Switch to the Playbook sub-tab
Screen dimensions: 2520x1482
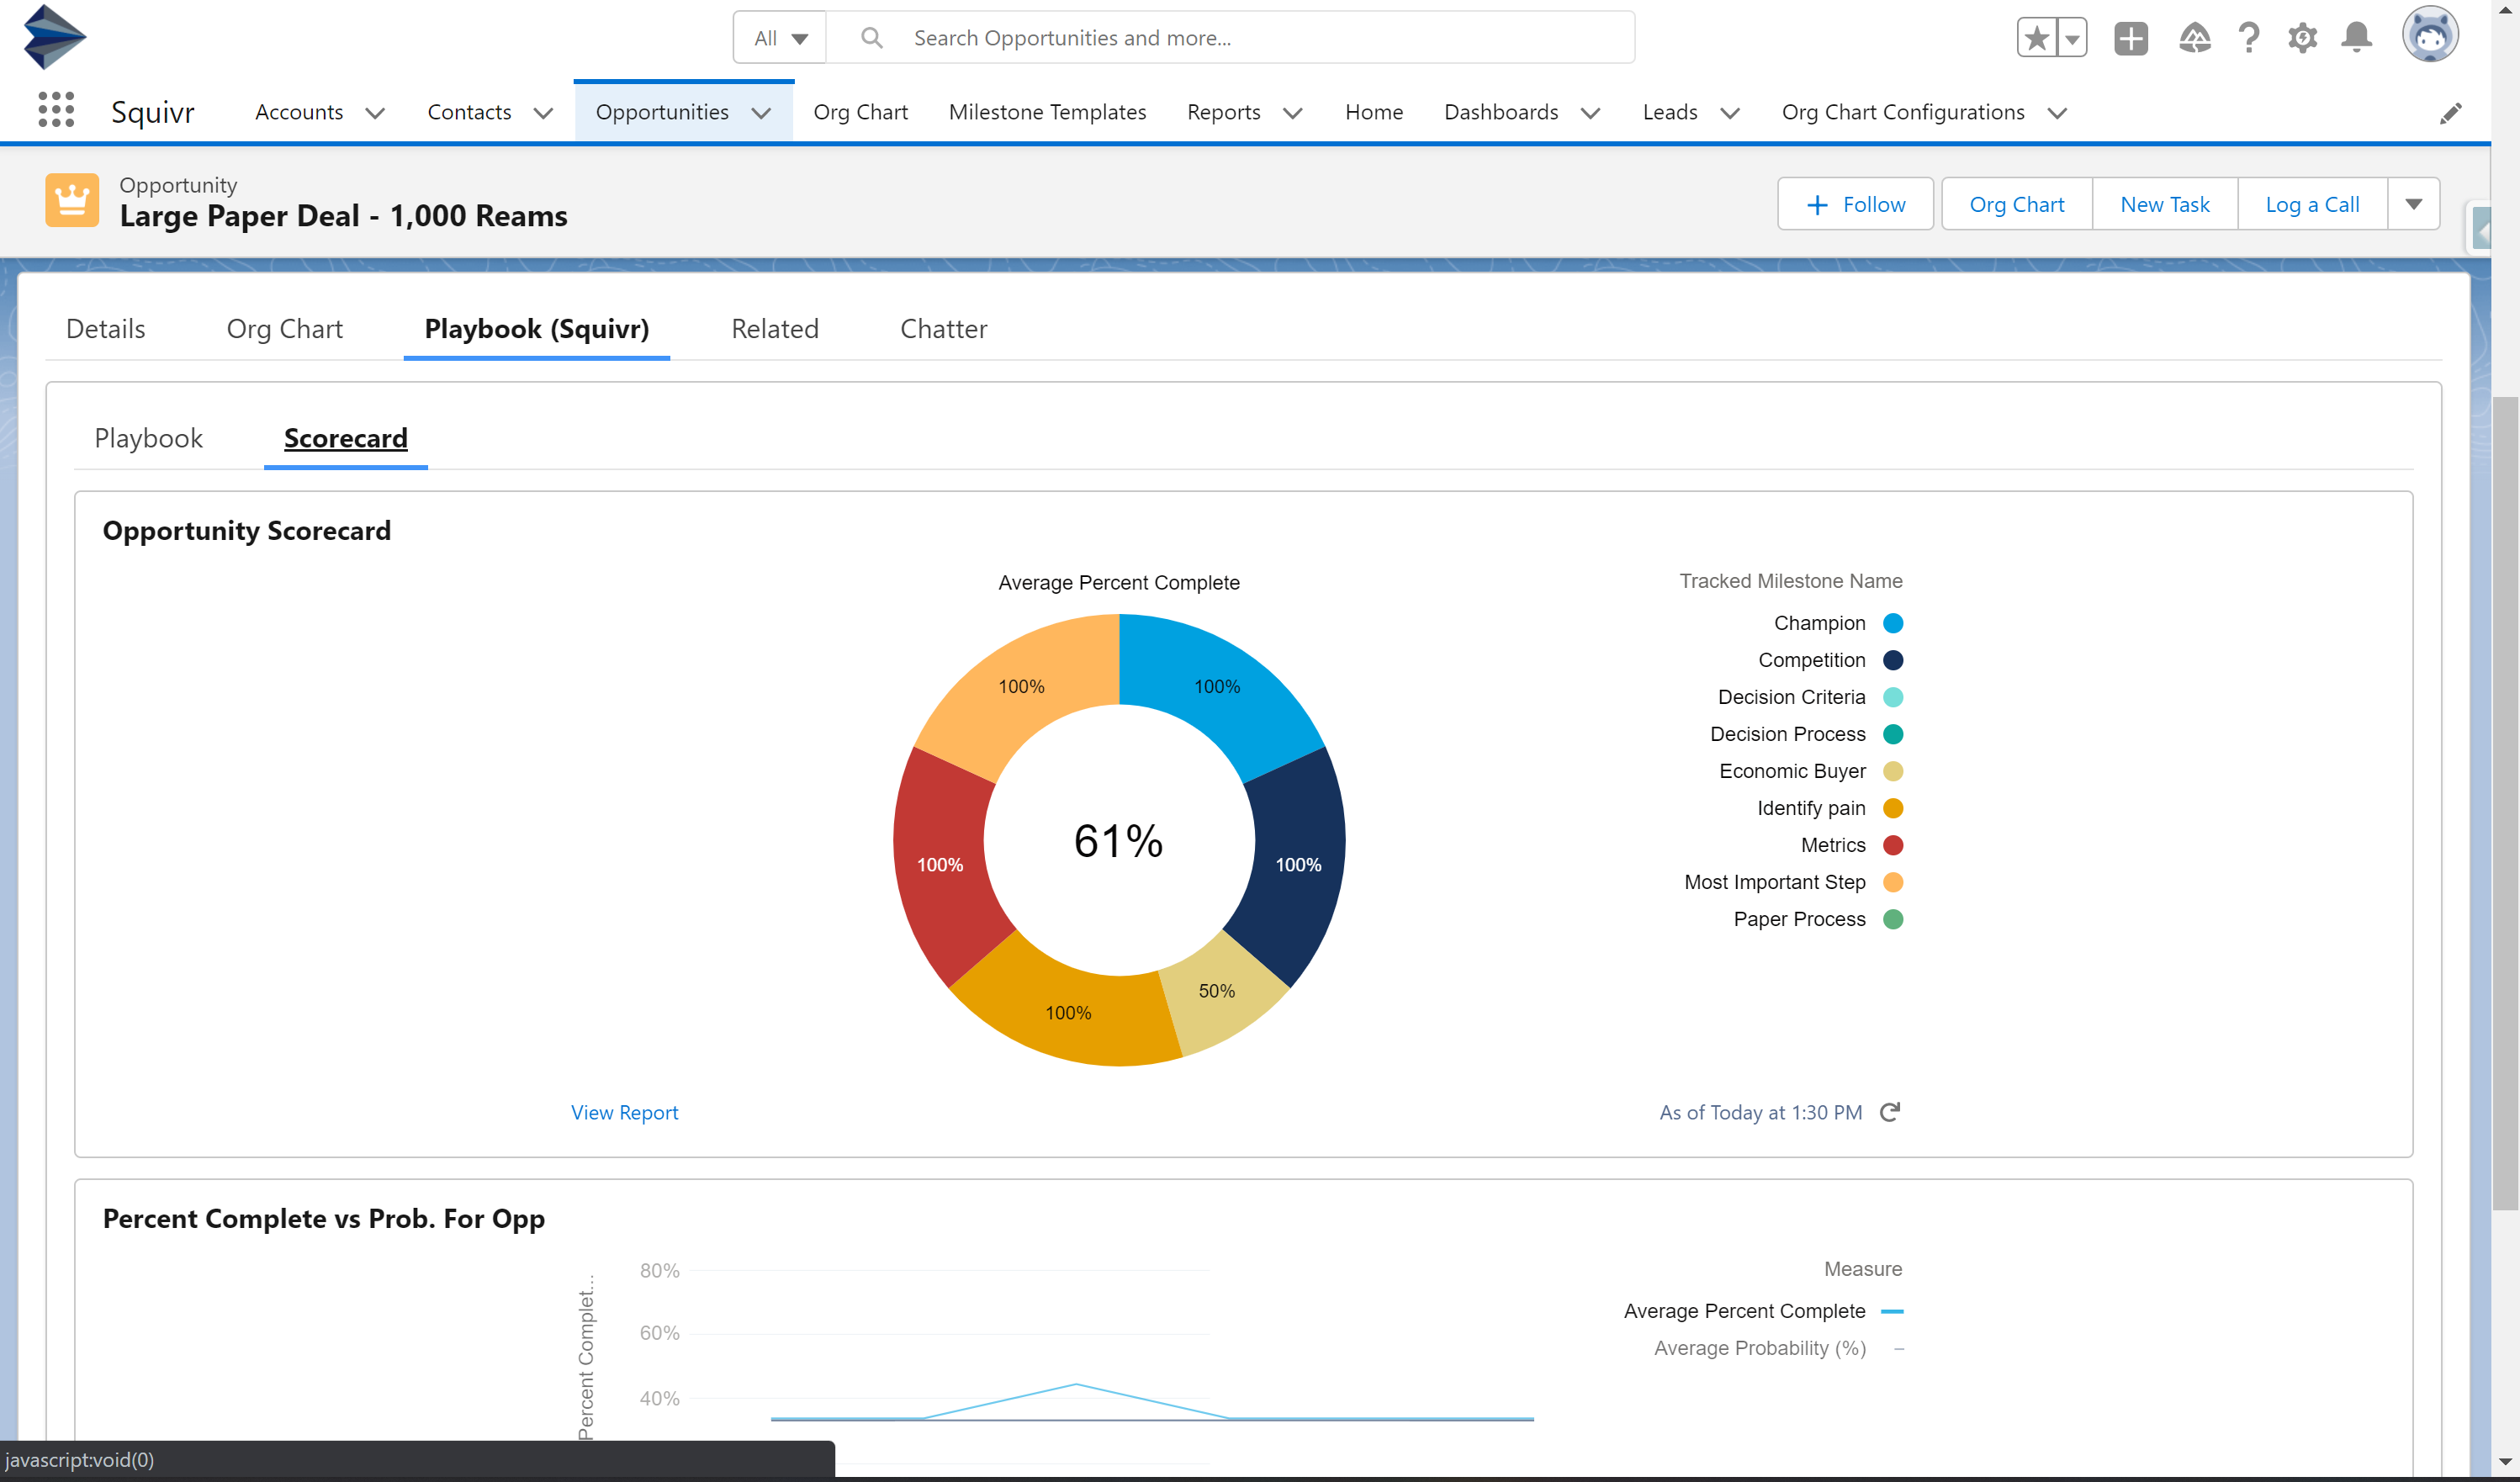point(148,438)
